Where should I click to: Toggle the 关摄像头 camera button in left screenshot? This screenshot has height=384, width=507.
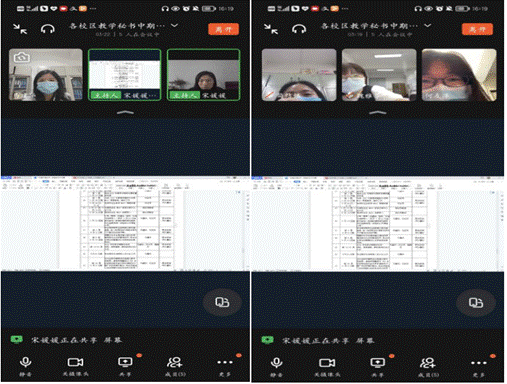(x=76, y=366)
